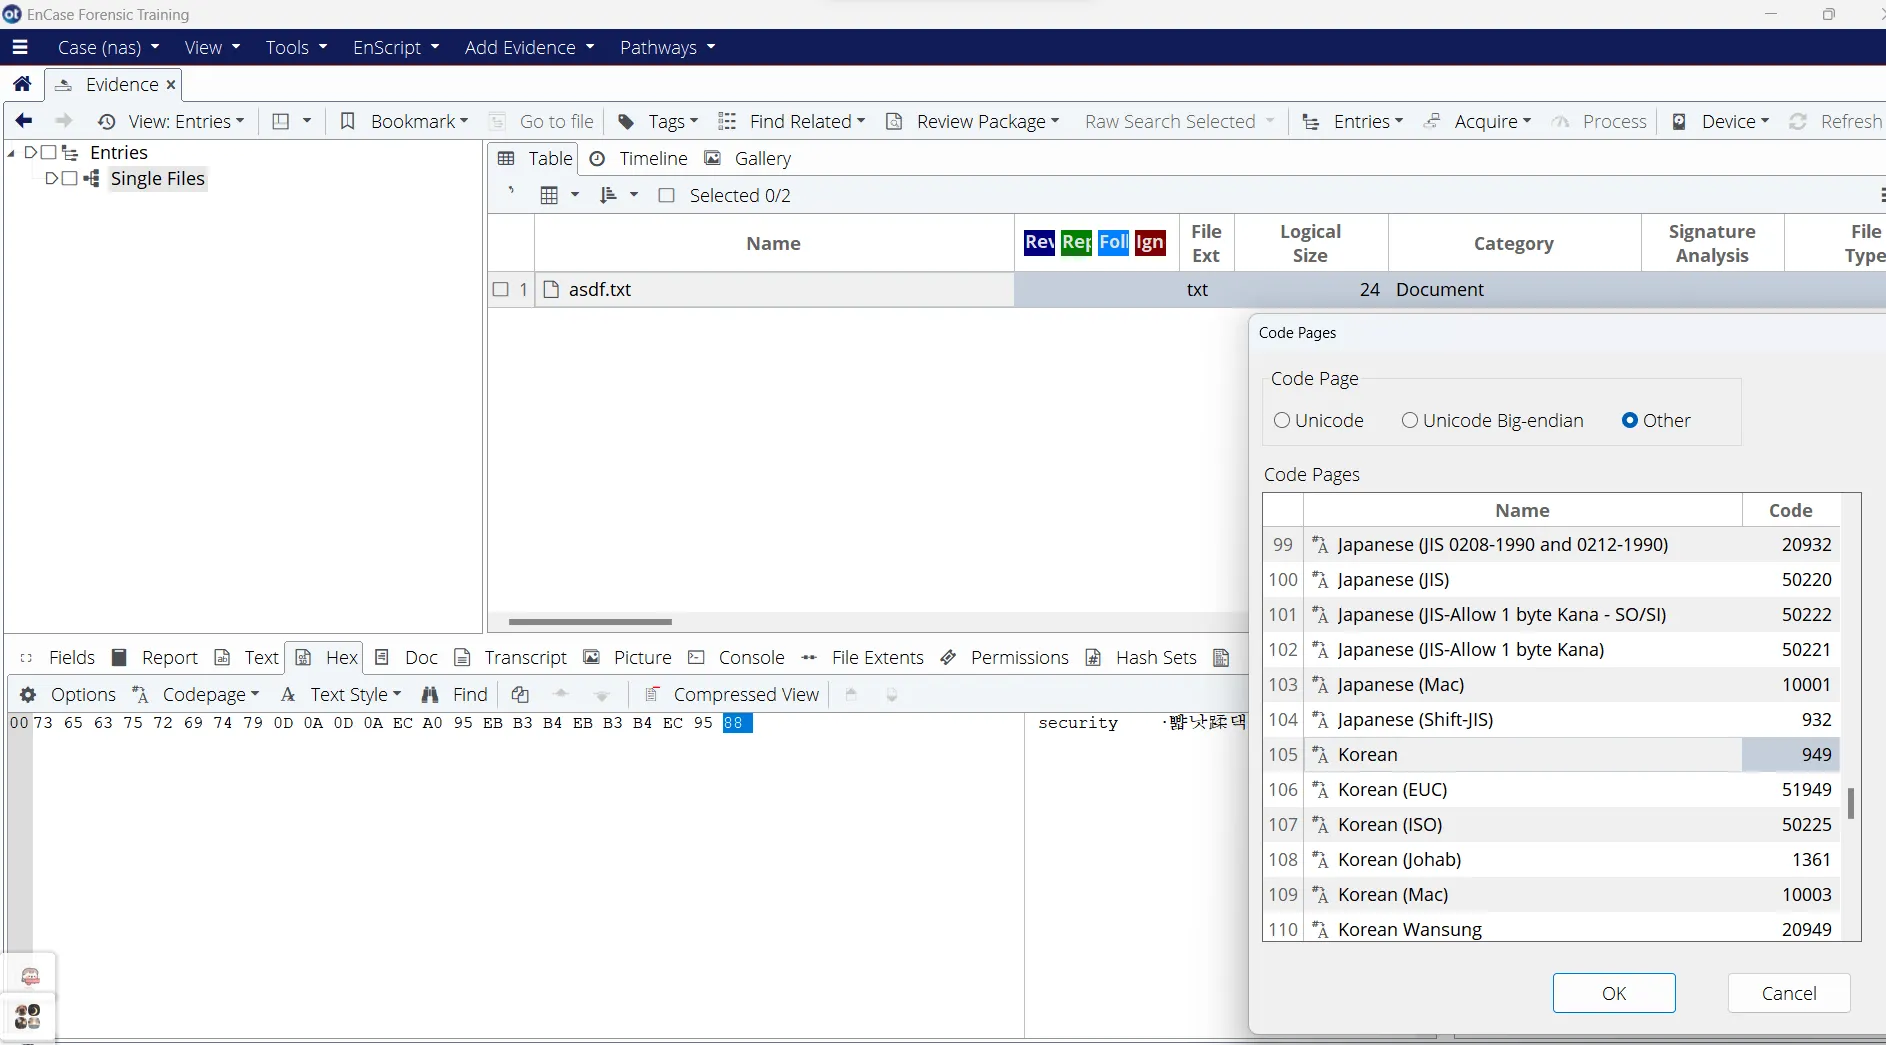
Task: Click the Tags icon
Action: (626, 121)
